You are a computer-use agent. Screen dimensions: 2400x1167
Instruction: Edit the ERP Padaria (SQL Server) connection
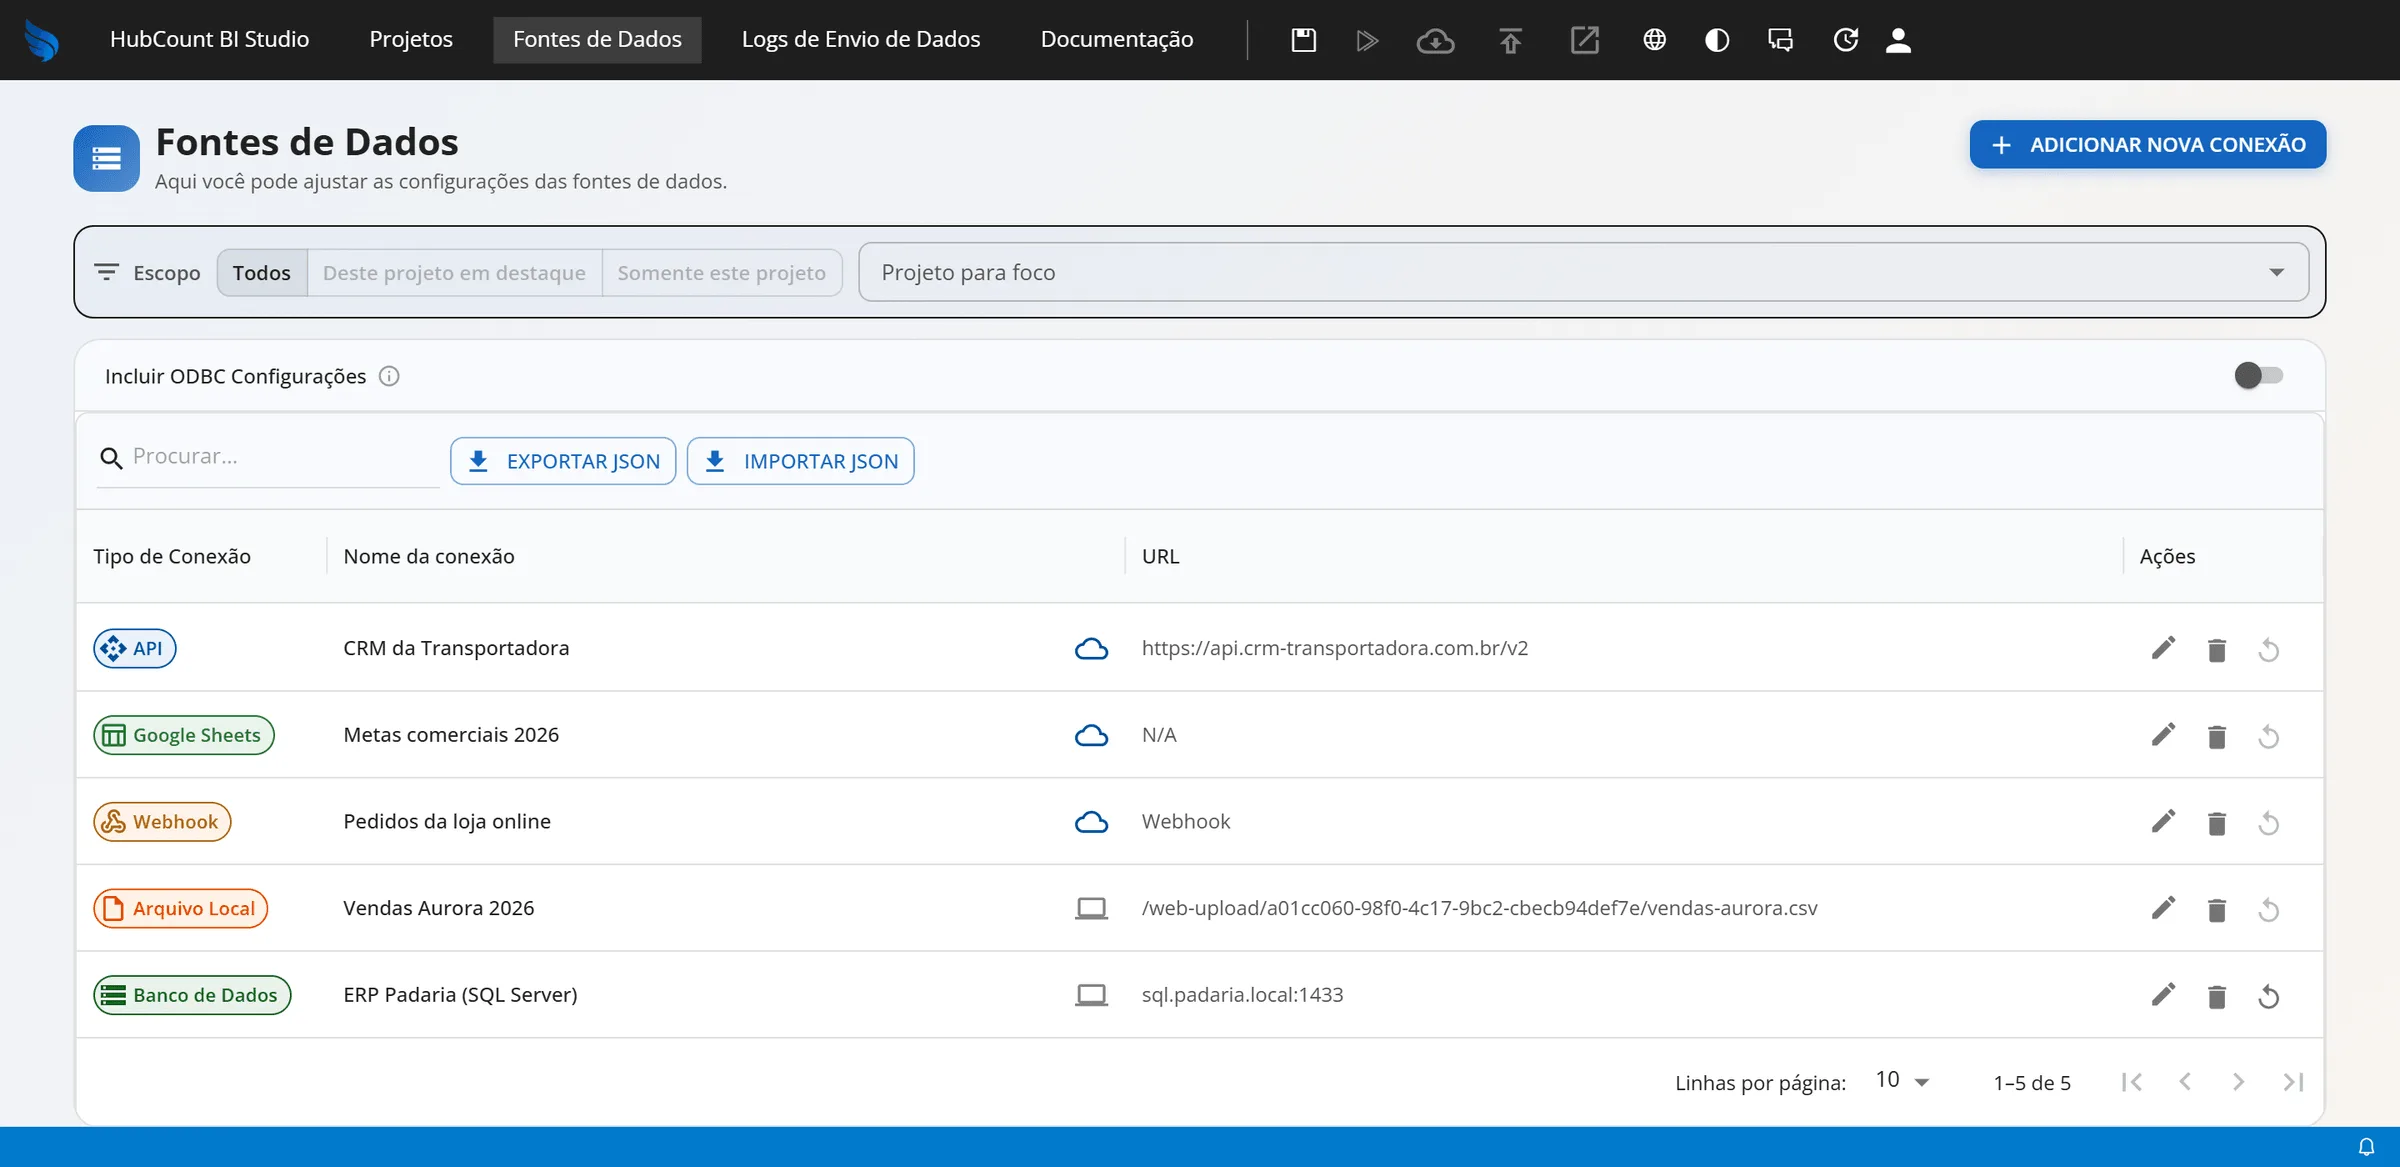point(2163,995)
